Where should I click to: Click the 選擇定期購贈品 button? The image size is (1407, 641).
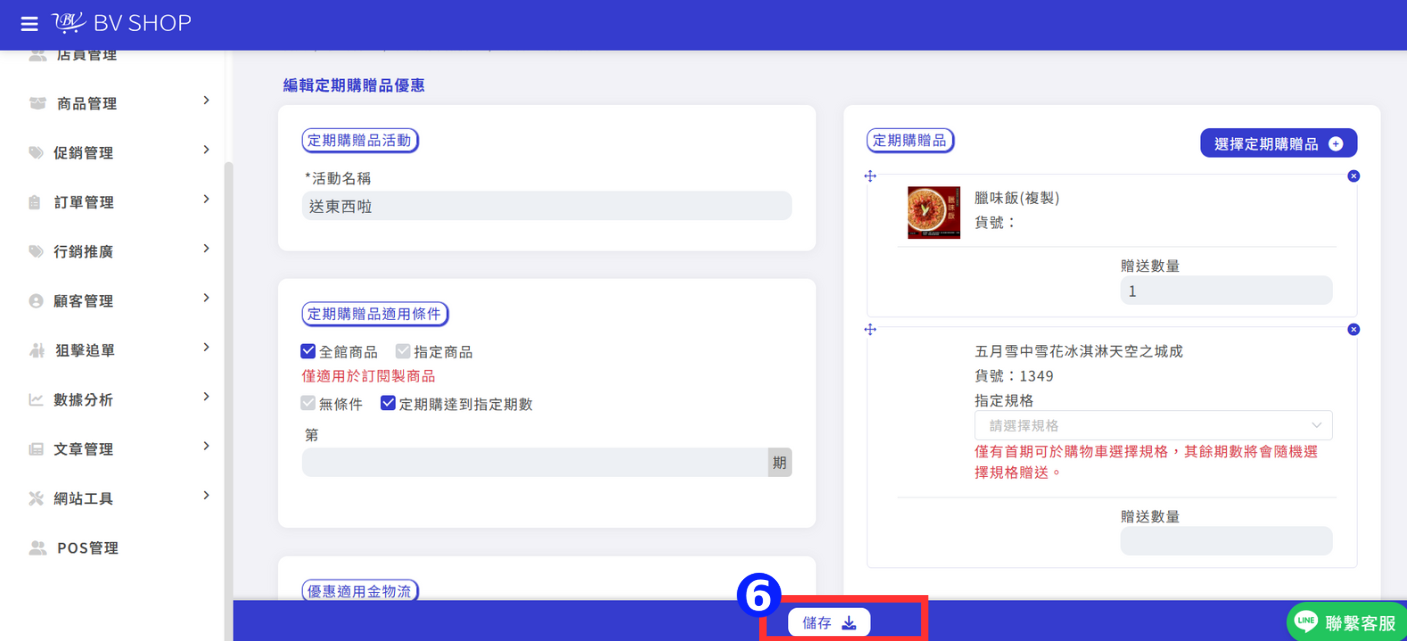[x=1278, y=144]
